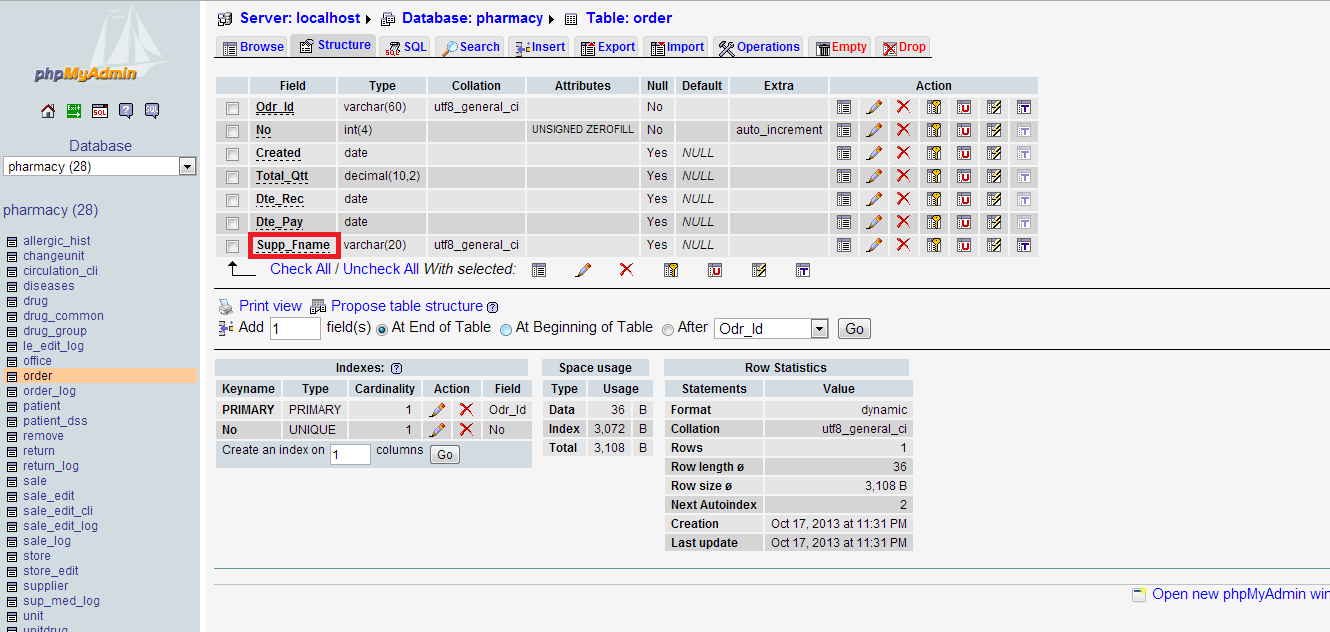Focus the index columns number input
This screenshot has height=632, width=1330.
(350, 454)
